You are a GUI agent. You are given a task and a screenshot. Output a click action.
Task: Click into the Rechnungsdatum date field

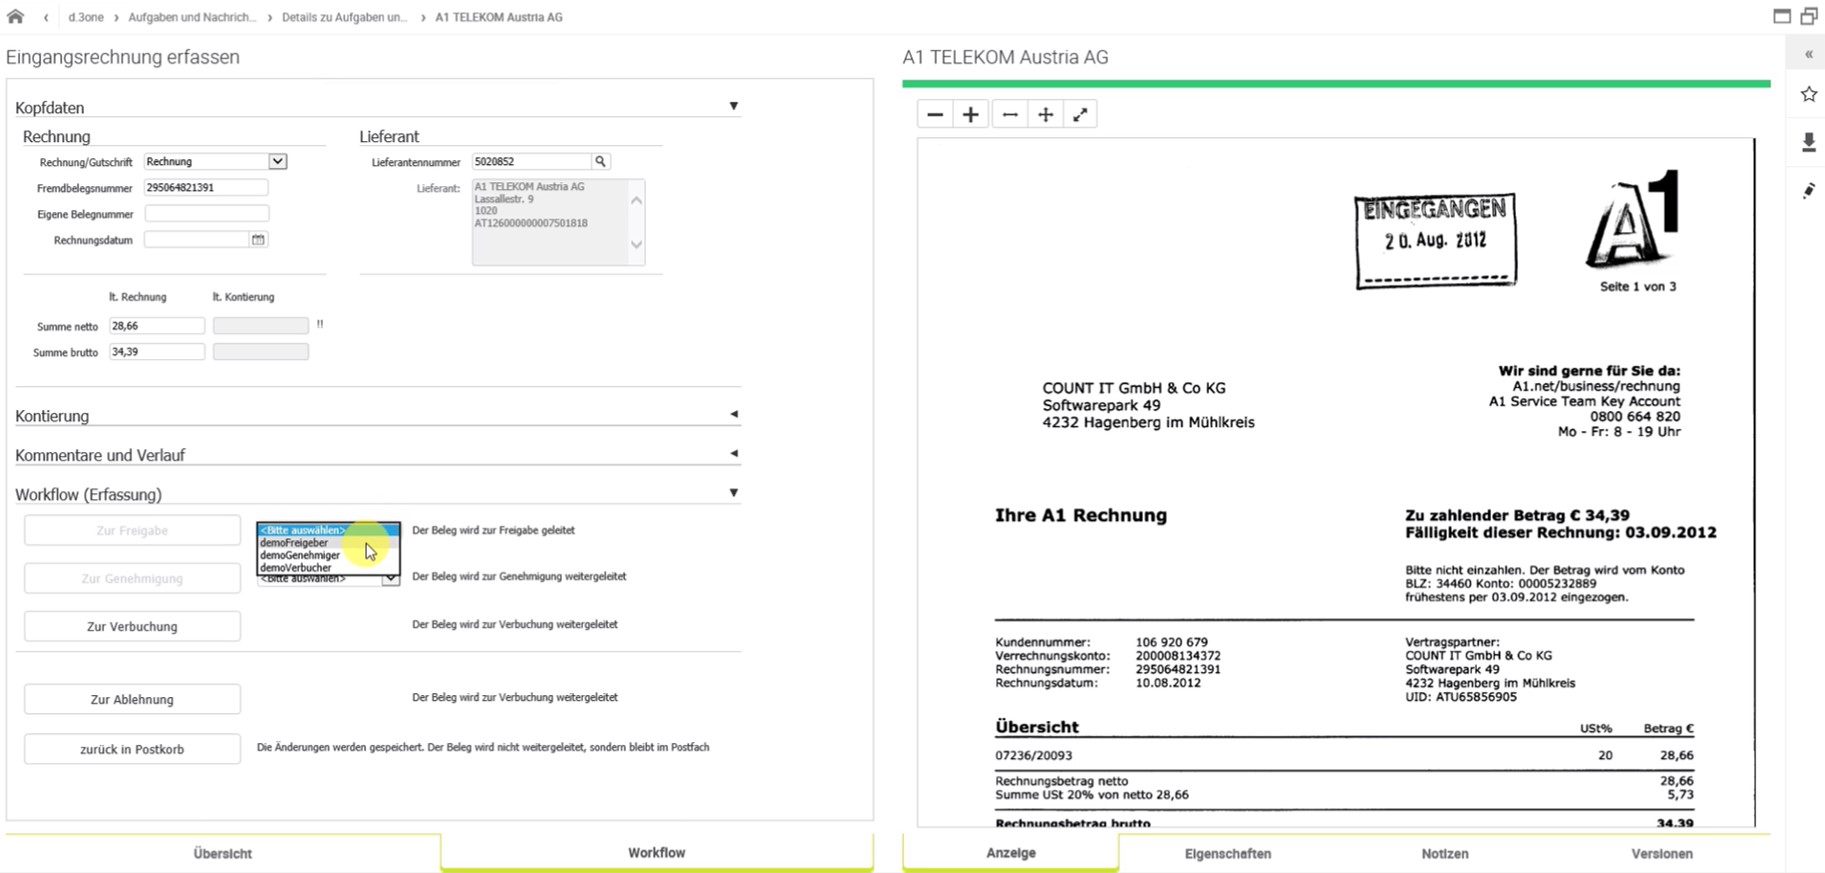(196, 240)
